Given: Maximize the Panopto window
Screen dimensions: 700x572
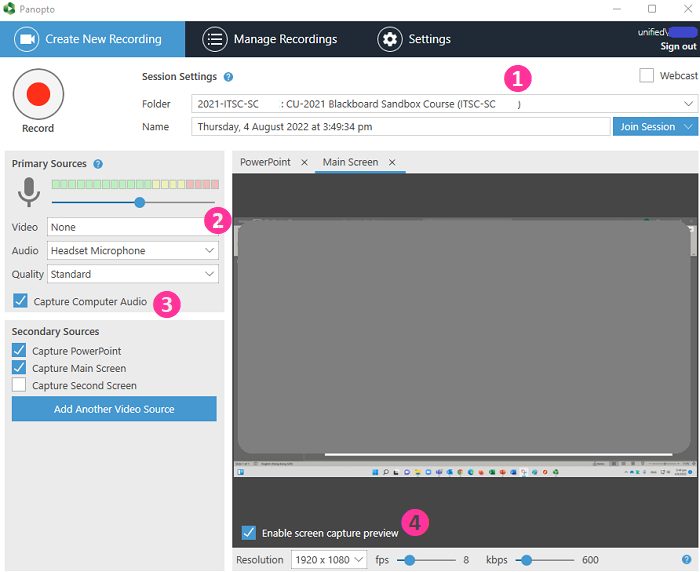Looking at the screenshot, I should [x=652, y=9].
